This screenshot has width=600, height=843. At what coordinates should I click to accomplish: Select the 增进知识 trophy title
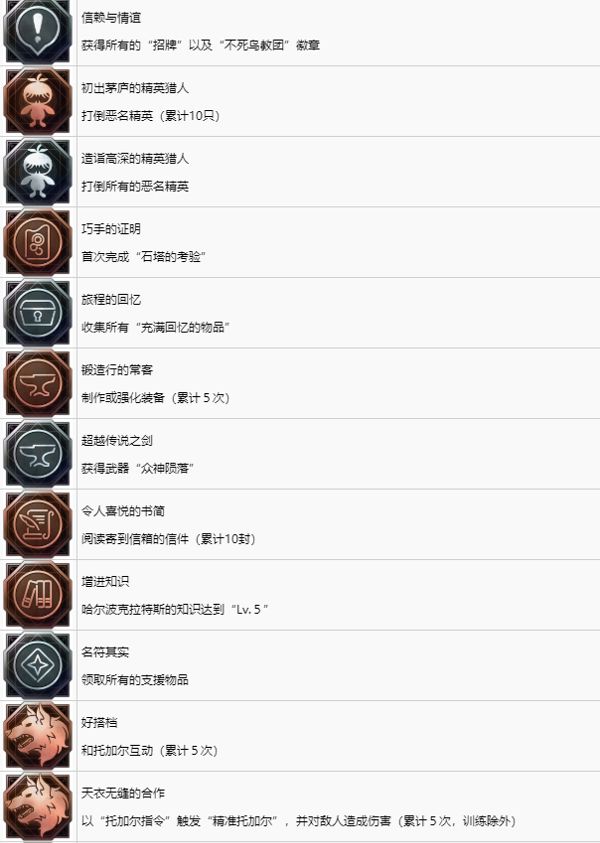click(105, 582)
